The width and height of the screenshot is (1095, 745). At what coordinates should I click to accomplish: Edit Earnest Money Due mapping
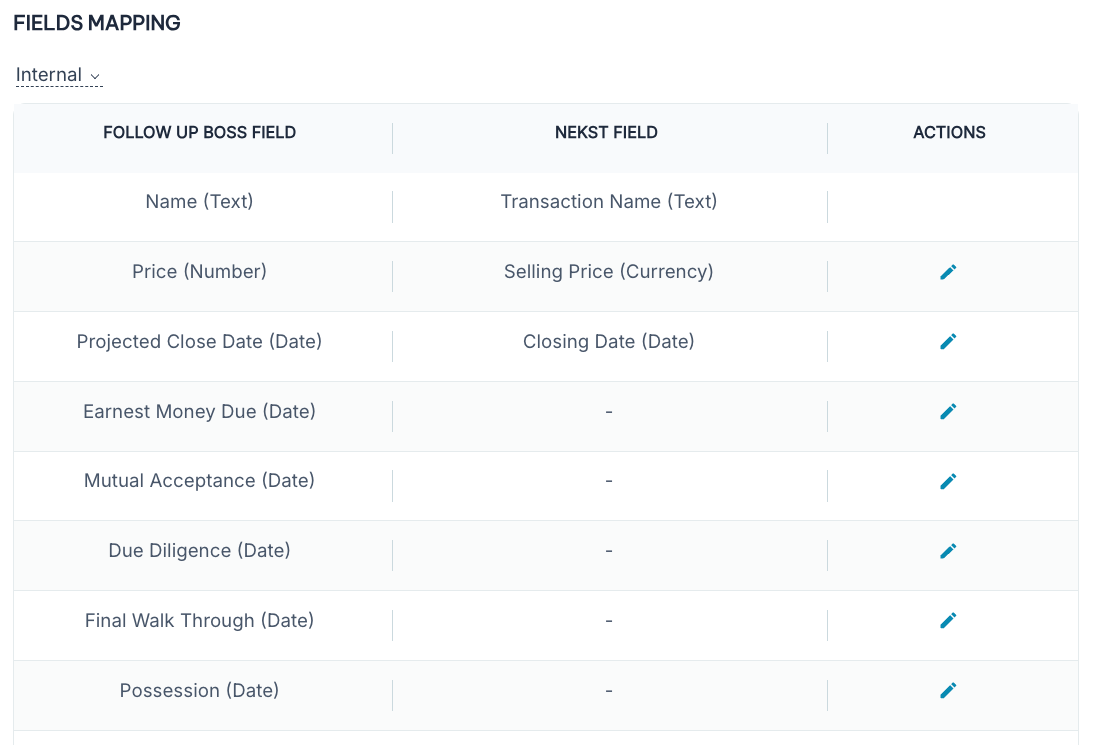point(948,411)
